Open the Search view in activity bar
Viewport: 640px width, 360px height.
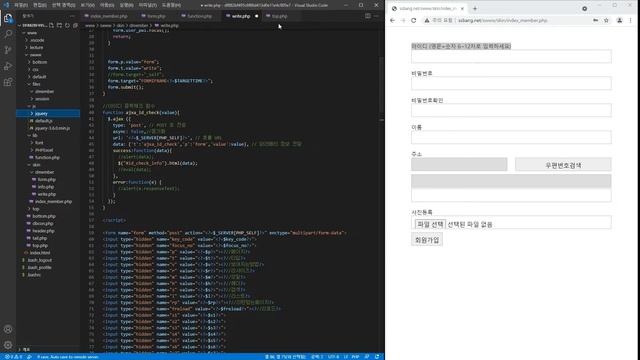(x=8, y=34)
